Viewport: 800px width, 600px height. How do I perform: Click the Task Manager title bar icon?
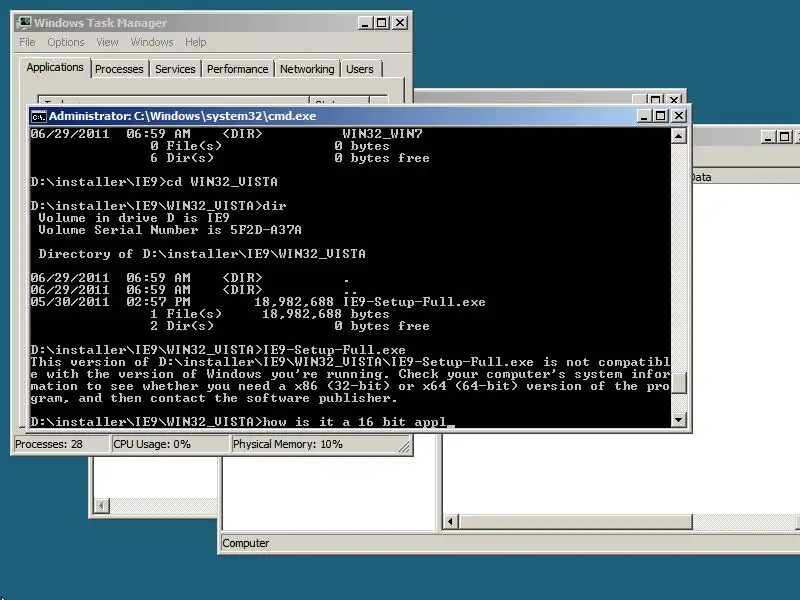(x=23, y=23)
